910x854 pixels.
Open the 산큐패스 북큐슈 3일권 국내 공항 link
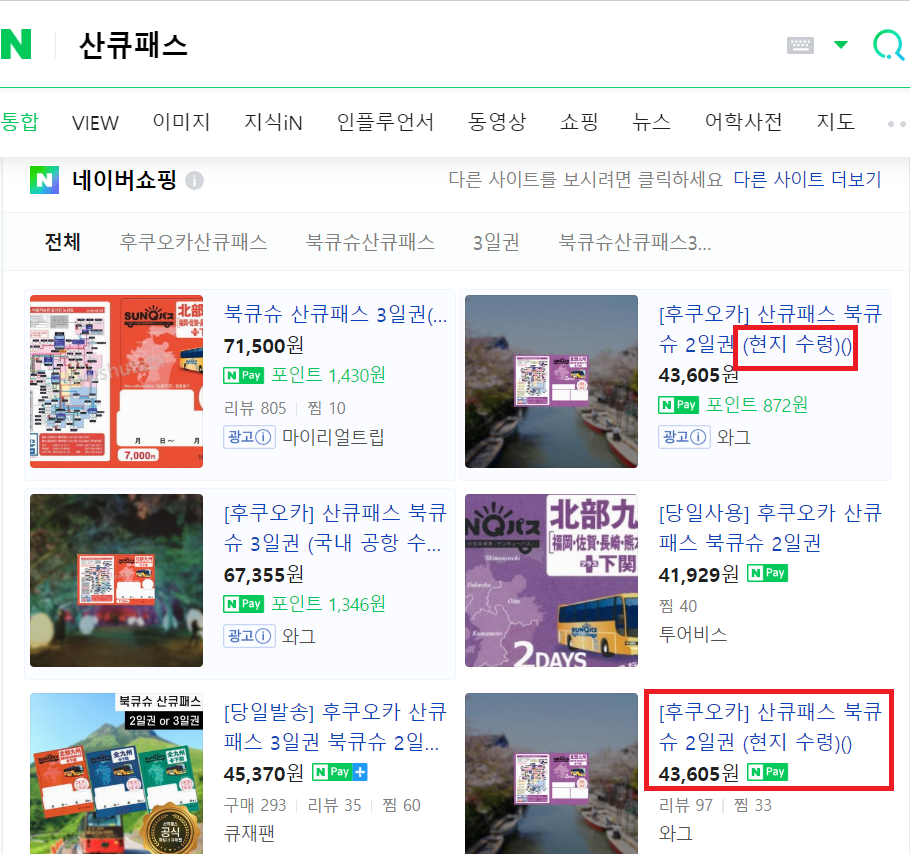(335, 528)
